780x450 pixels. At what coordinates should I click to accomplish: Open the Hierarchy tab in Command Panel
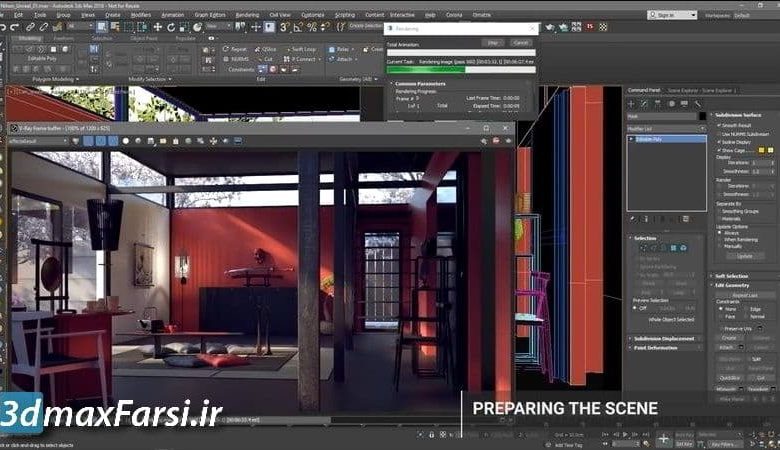point(658,104)
